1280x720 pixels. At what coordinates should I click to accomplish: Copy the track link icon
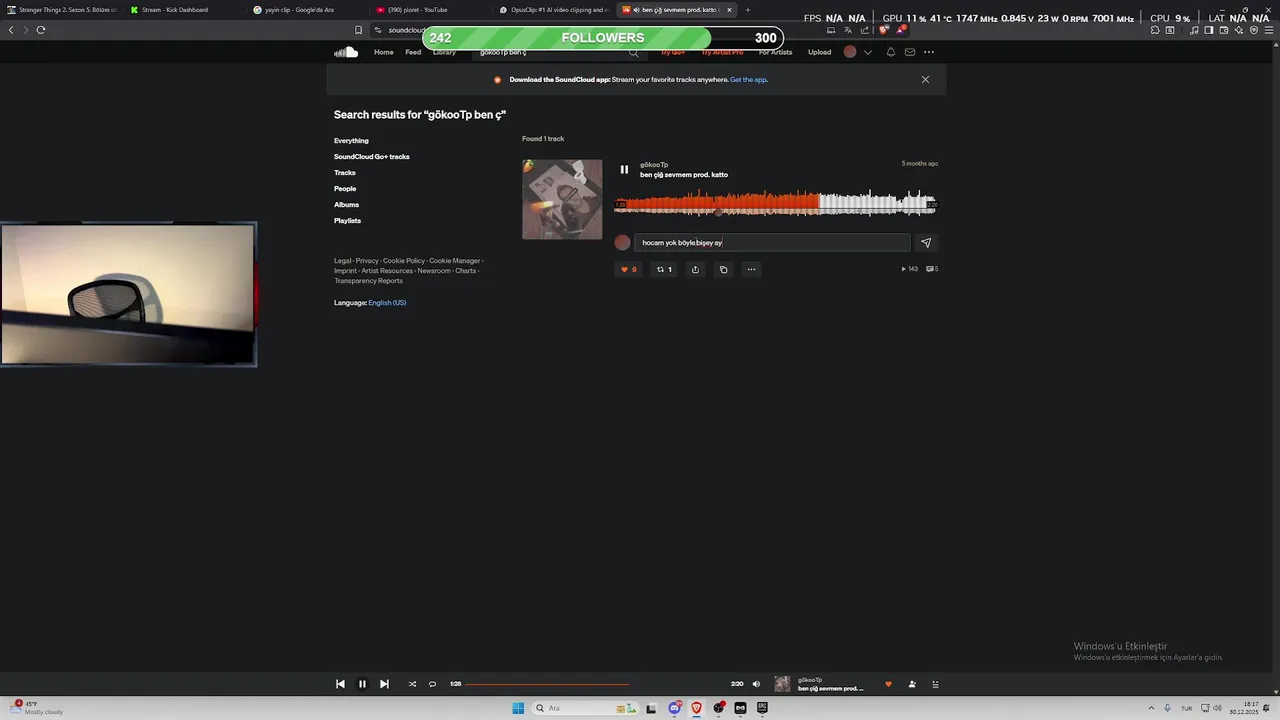[723, 269]
